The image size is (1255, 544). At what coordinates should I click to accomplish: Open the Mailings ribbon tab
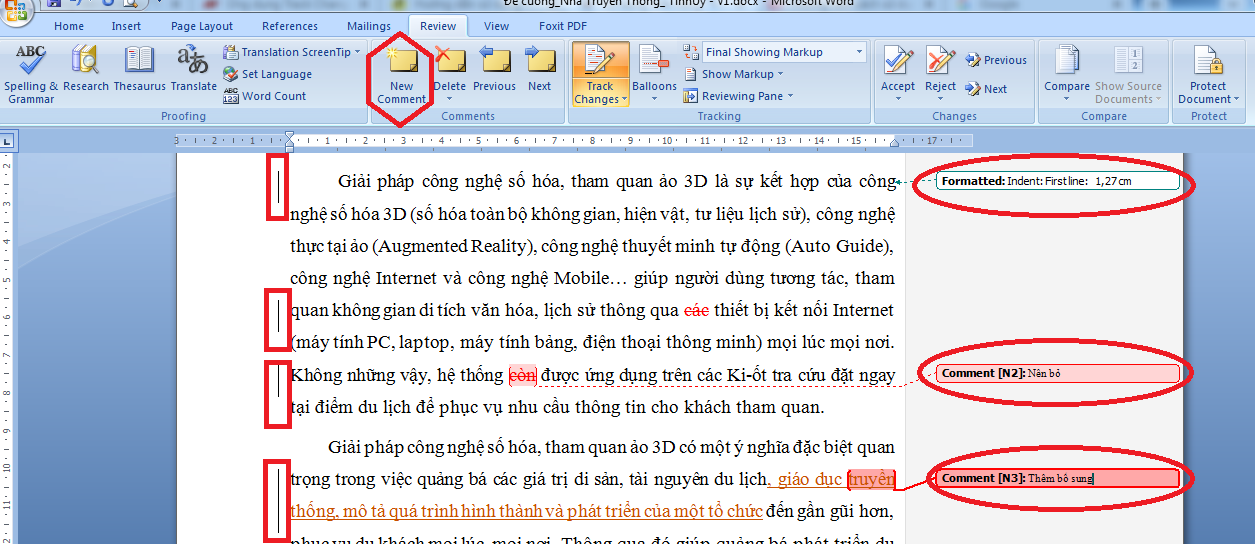pos(369,26)
